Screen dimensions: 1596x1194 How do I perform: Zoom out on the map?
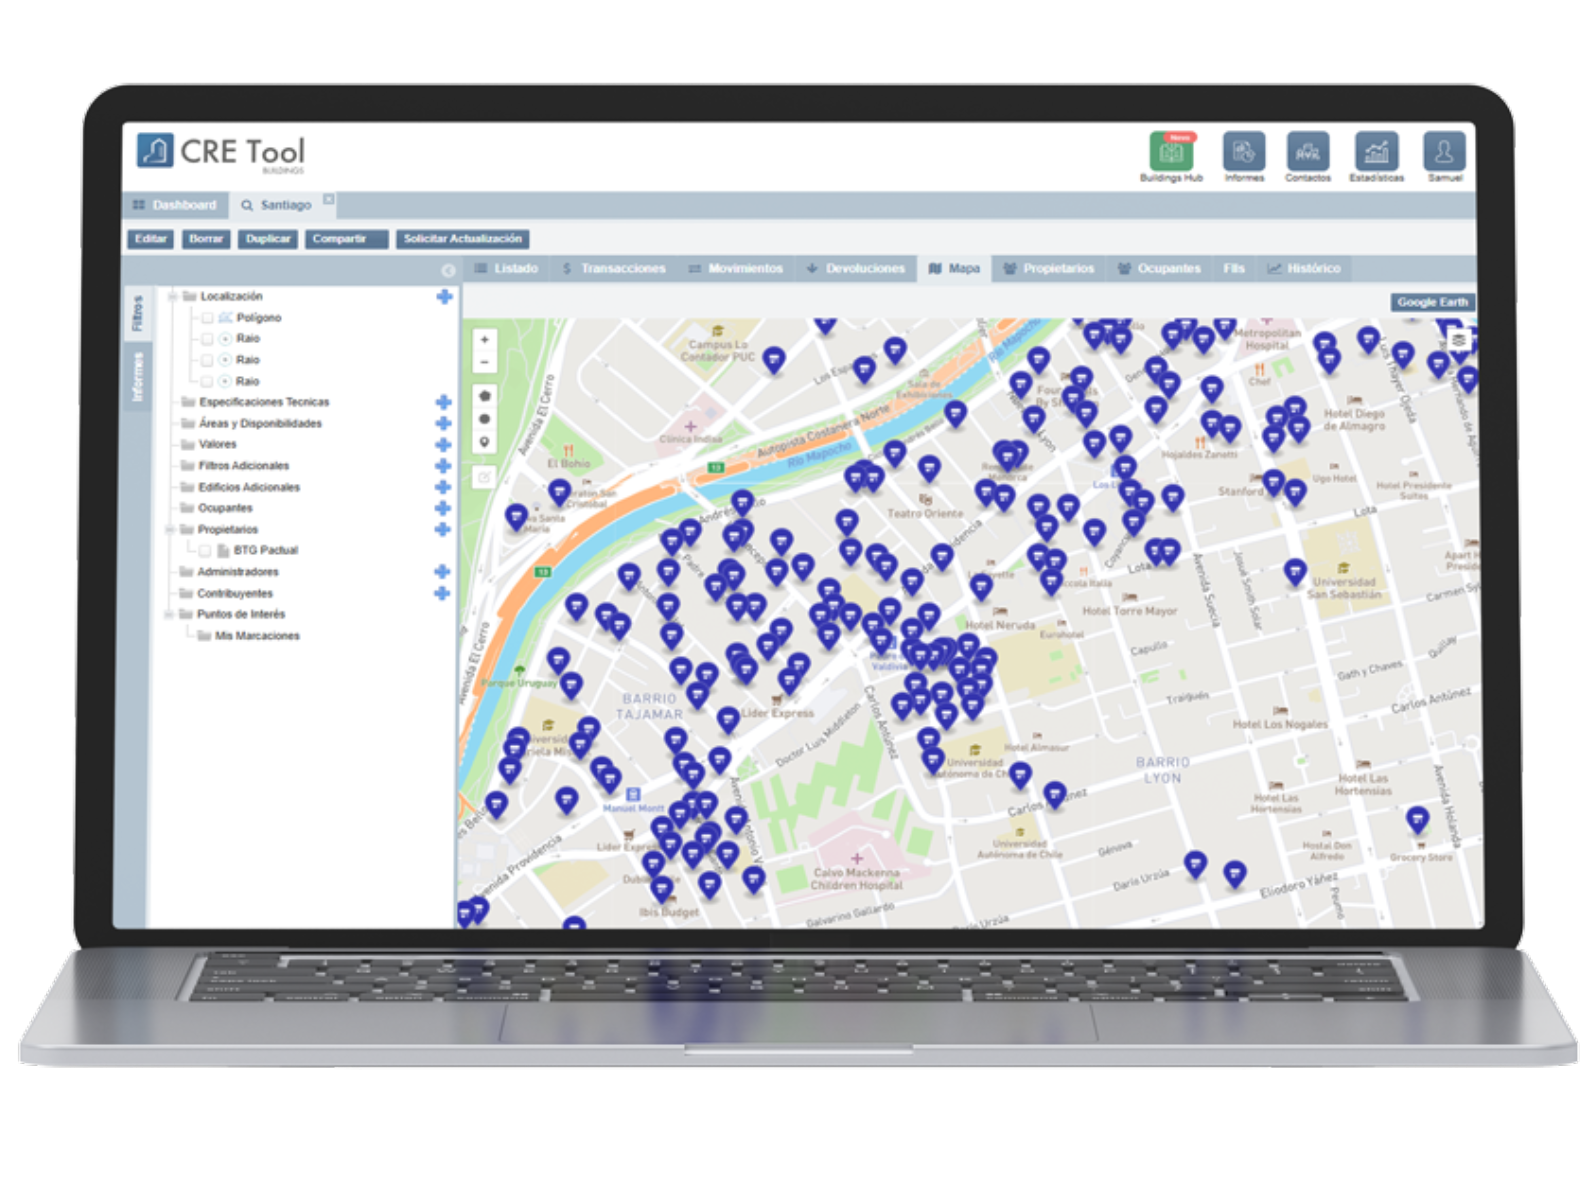click(485, 362)
